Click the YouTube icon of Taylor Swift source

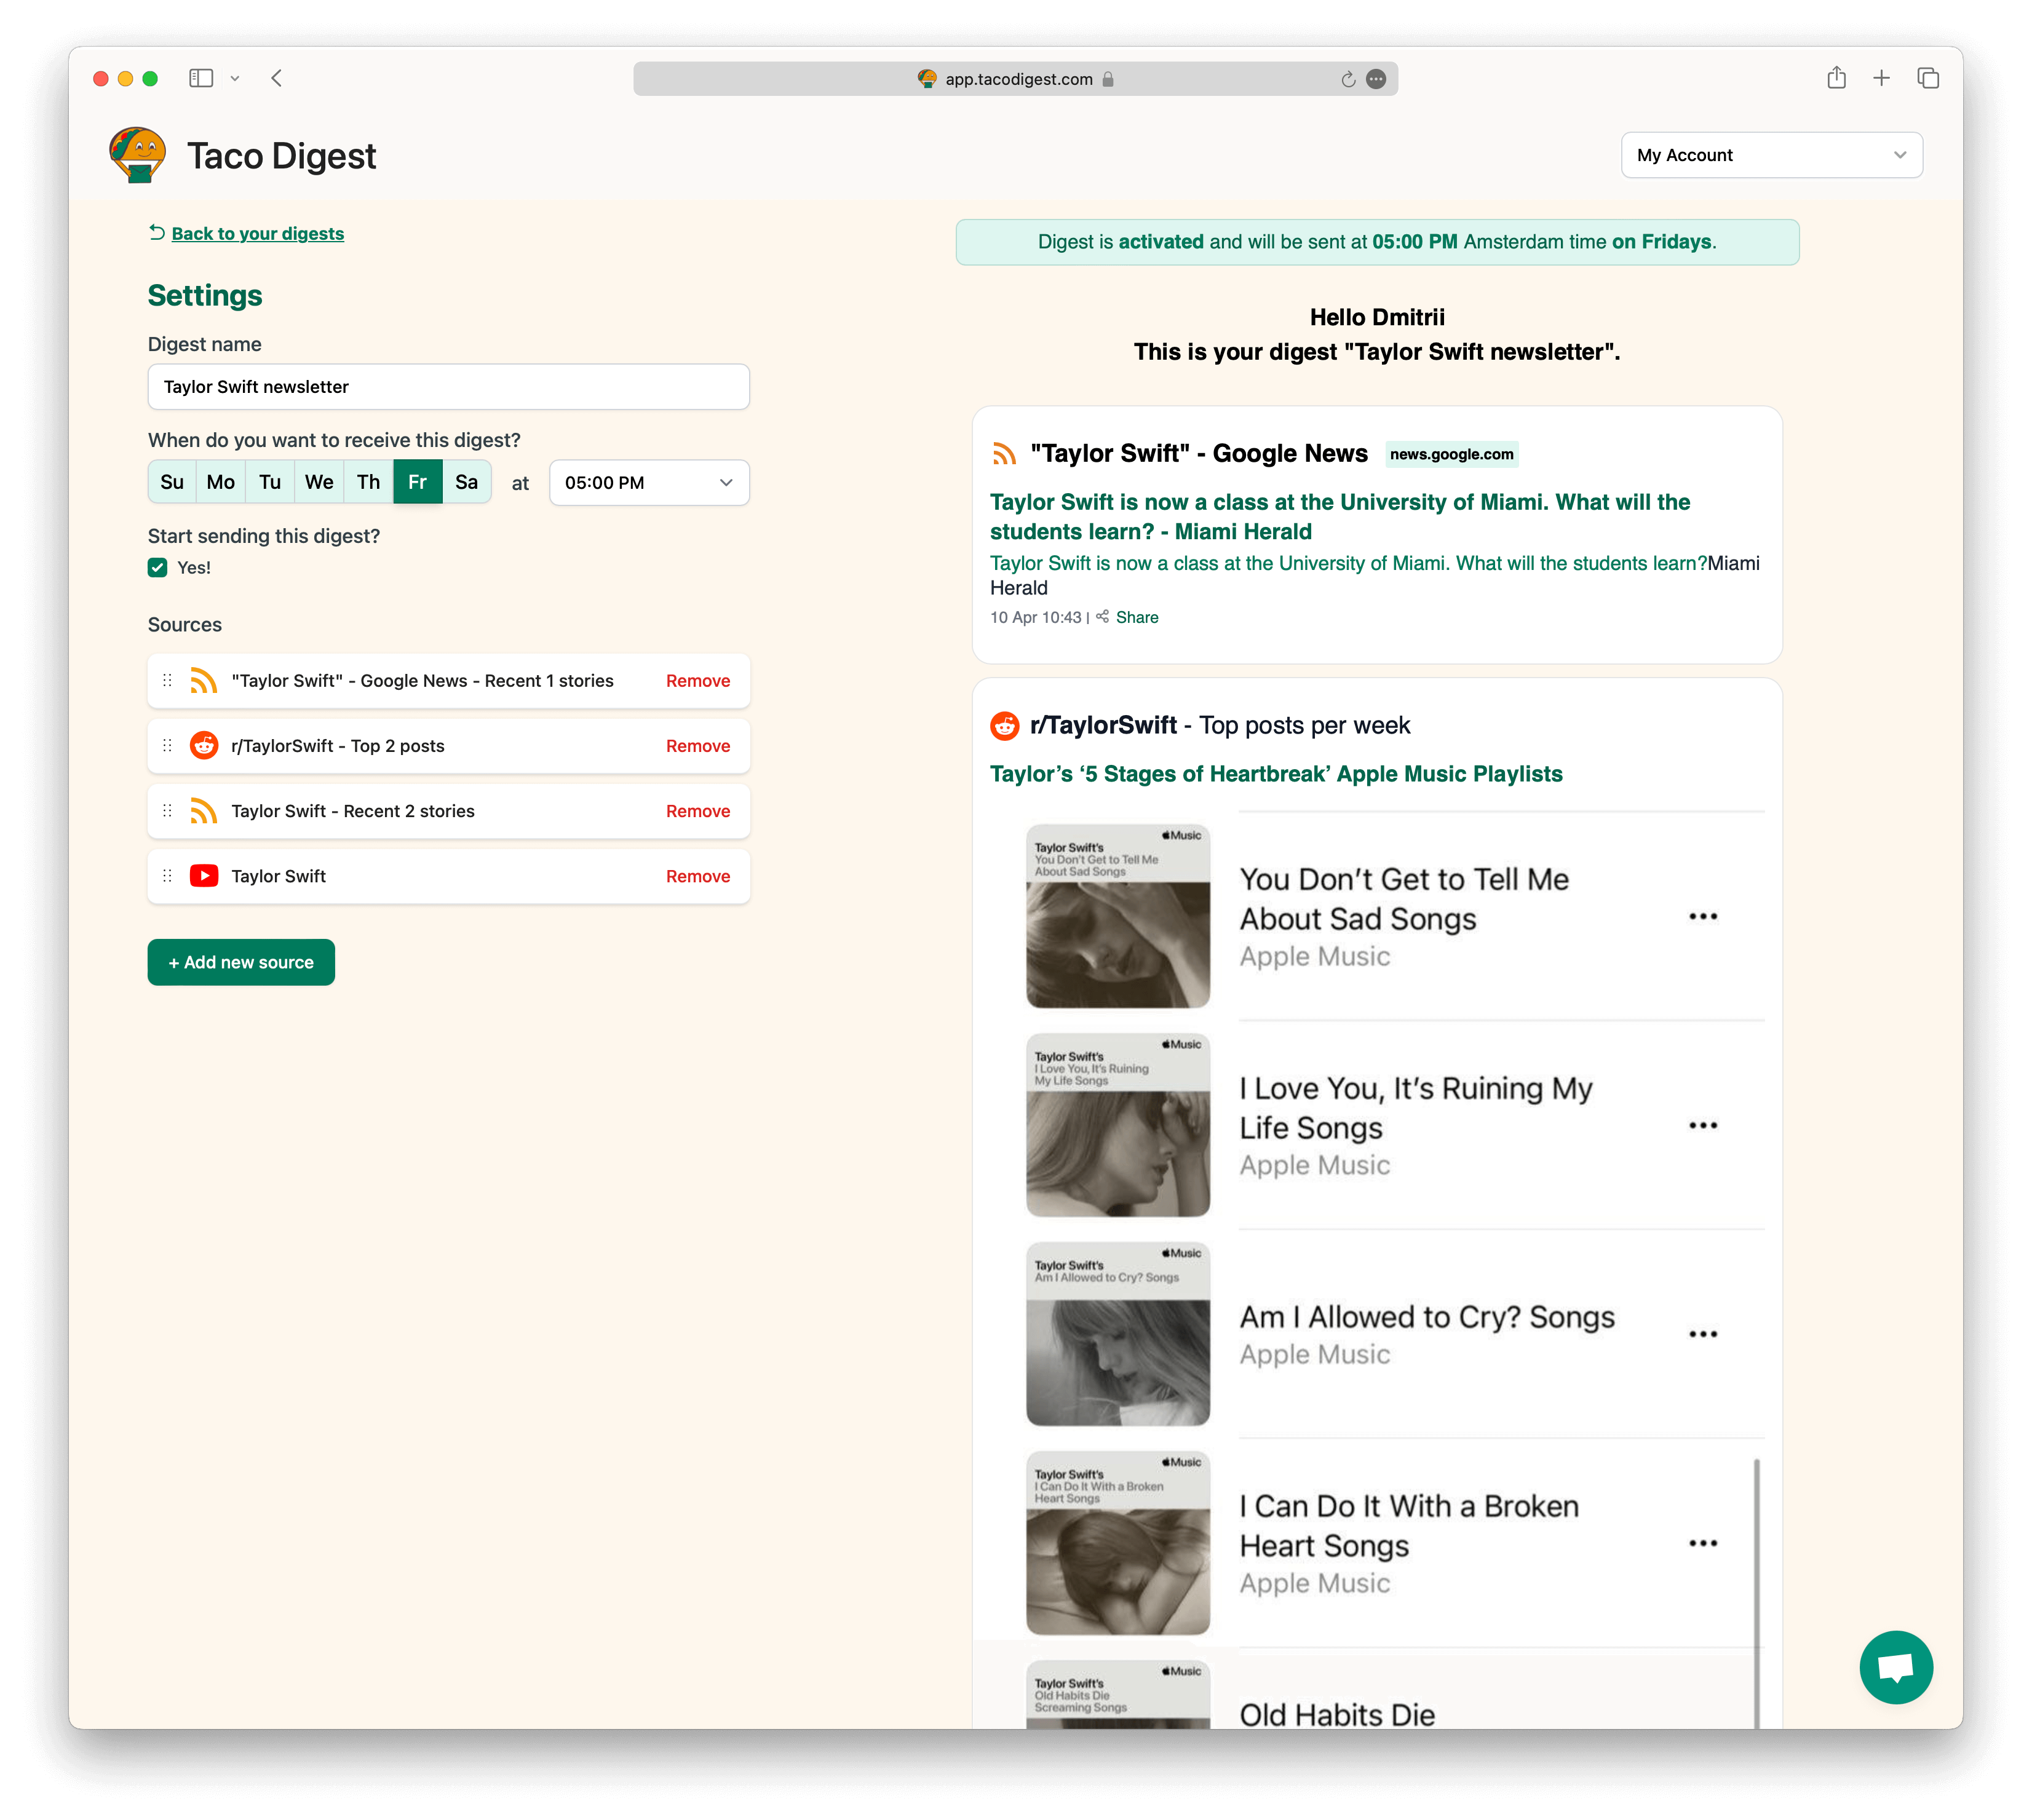tap(204, 876)
